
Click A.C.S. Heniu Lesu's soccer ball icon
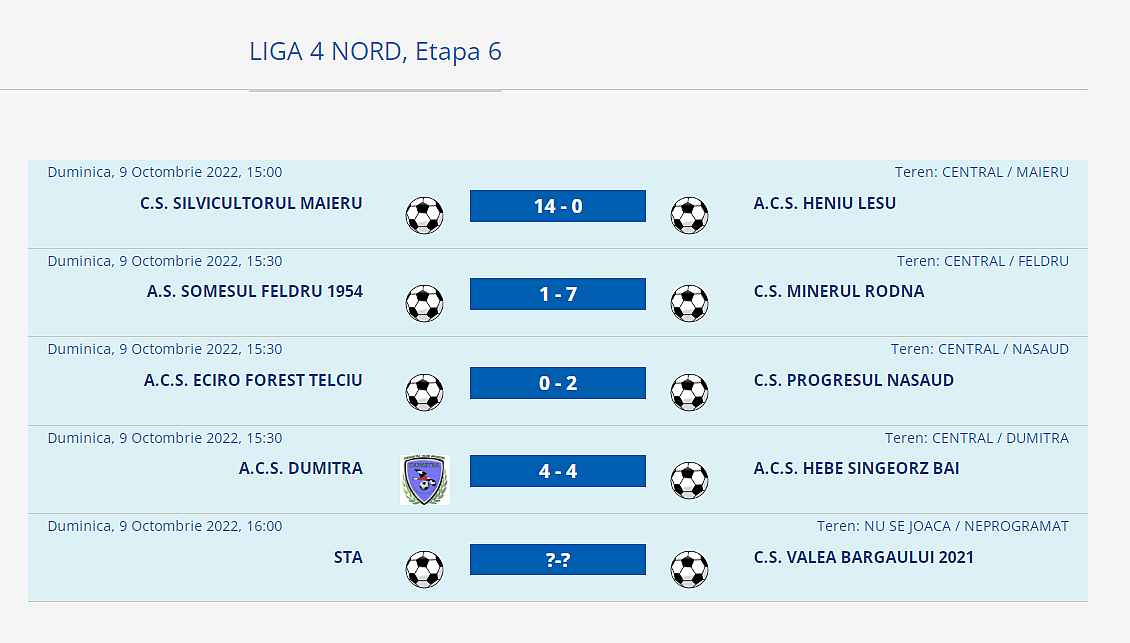click(689, 215)
